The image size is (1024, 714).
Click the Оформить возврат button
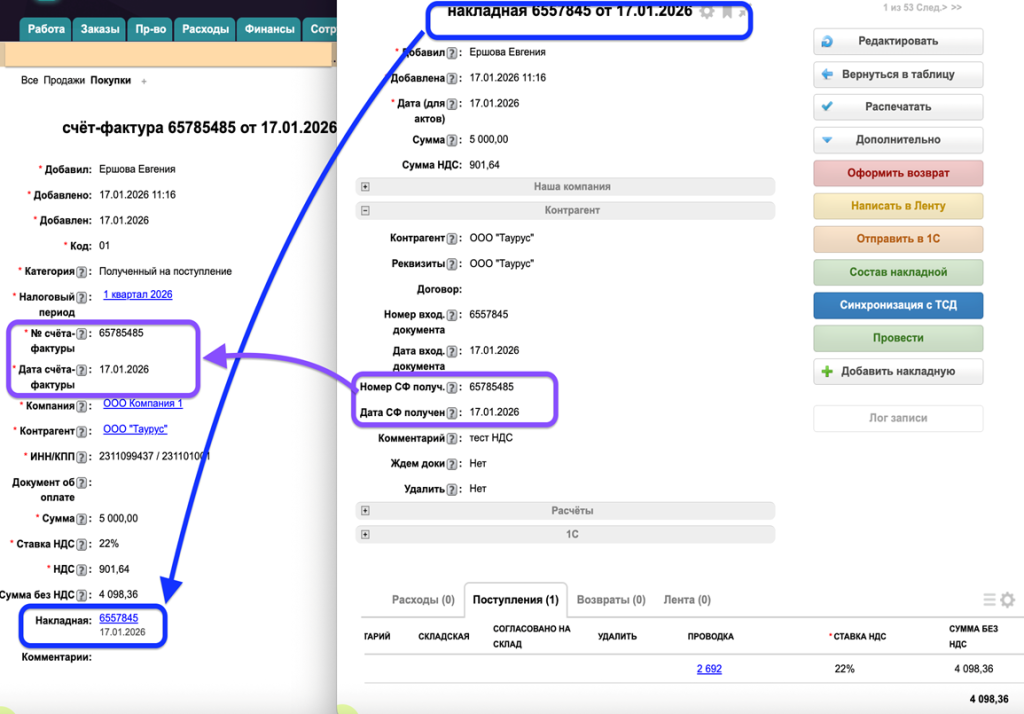click(897, 173)
